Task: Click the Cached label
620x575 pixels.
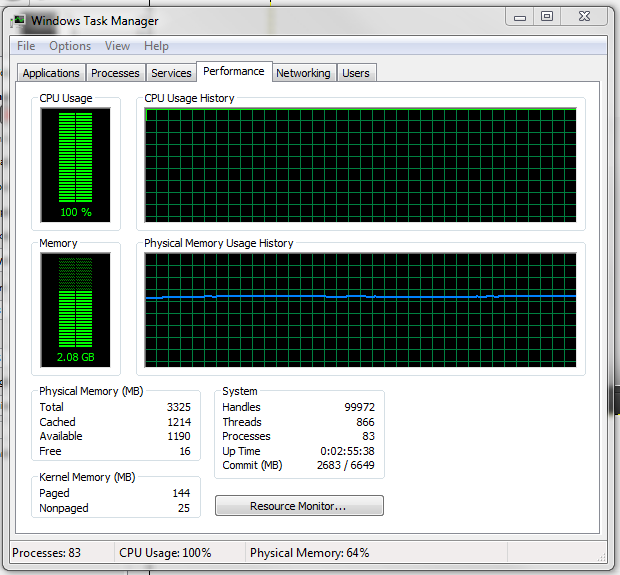Action: pyautogui.click(x=57, y=422)
